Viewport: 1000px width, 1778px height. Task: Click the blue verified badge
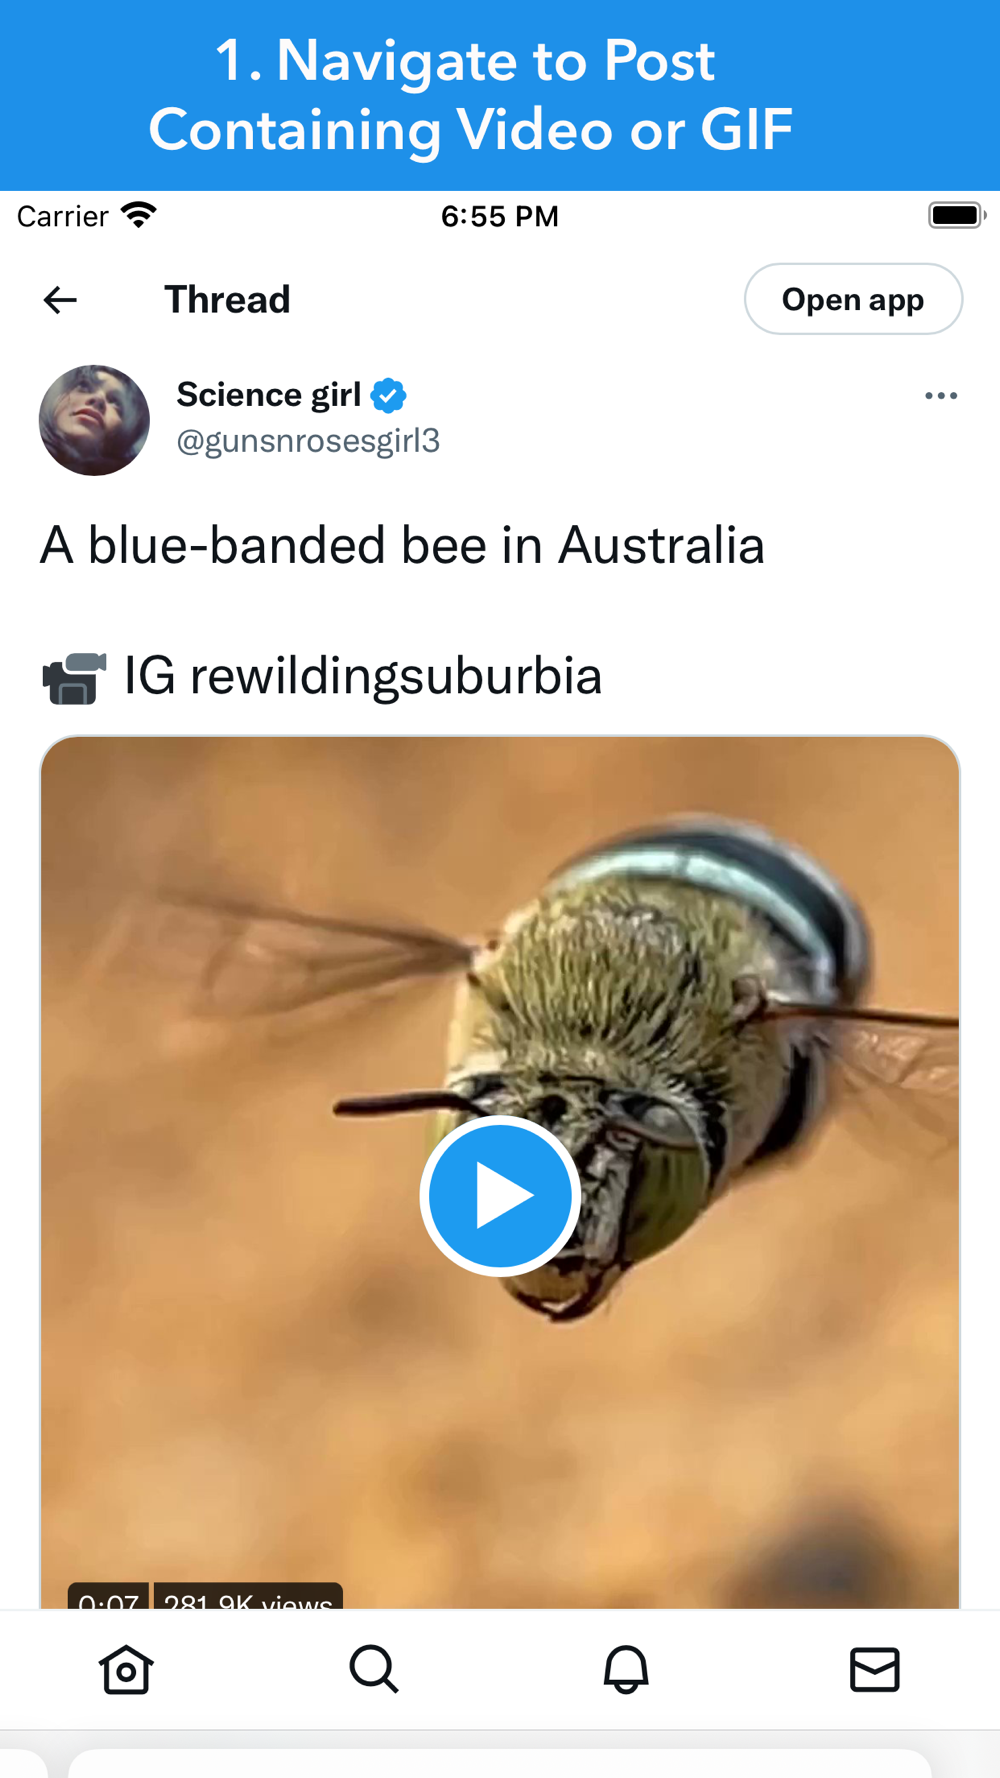(x=388, y=396)
